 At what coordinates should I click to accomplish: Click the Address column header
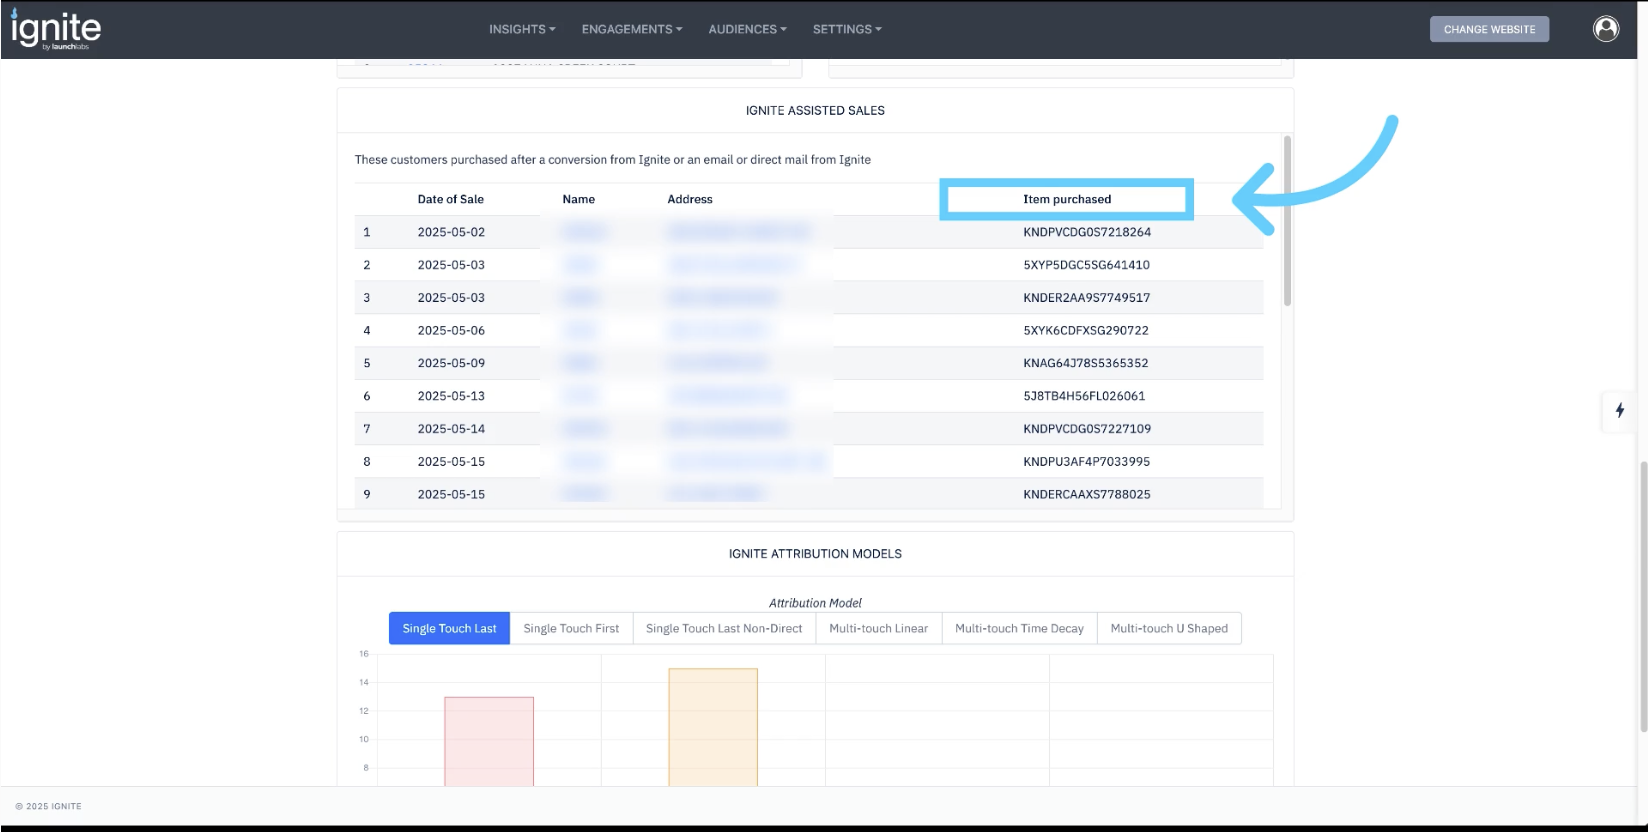point(690,199)
